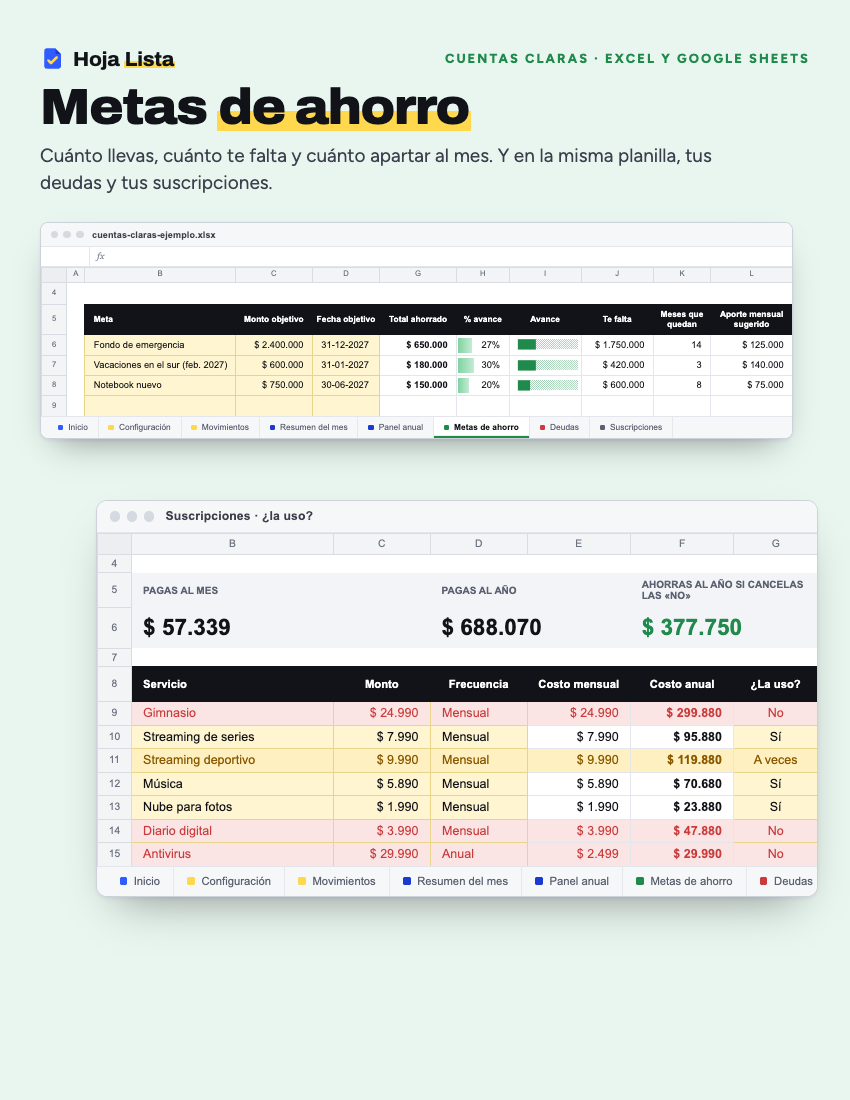
Task: Click the '$ 2.499' costo mensual cell
Action: pos(579,854)
